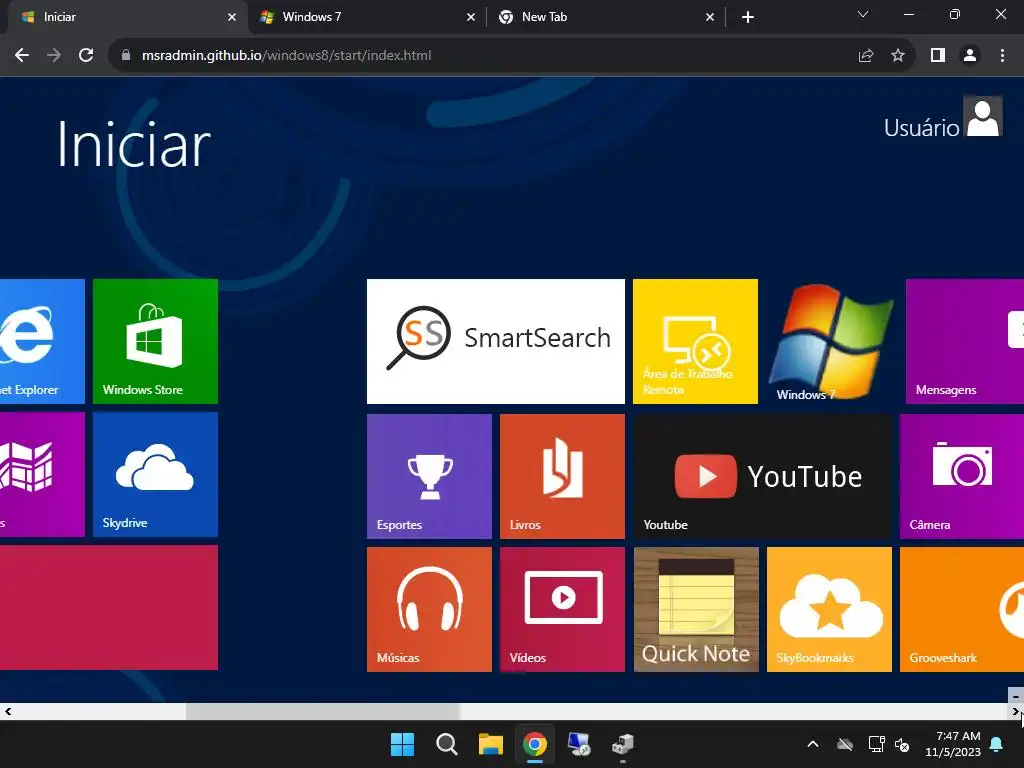Open the Windows Start button
Image resolution: width=1024 pixels, height=768 pixels.
(x=402, y=744)
